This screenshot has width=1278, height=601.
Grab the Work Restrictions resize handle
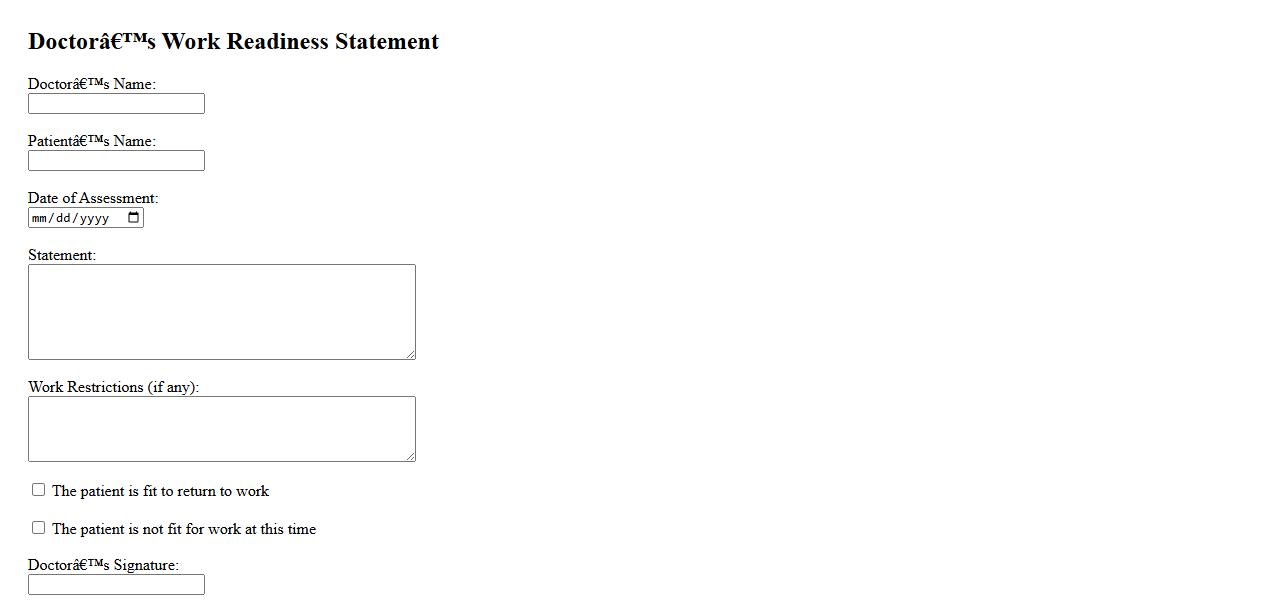[x=410, y=456]
